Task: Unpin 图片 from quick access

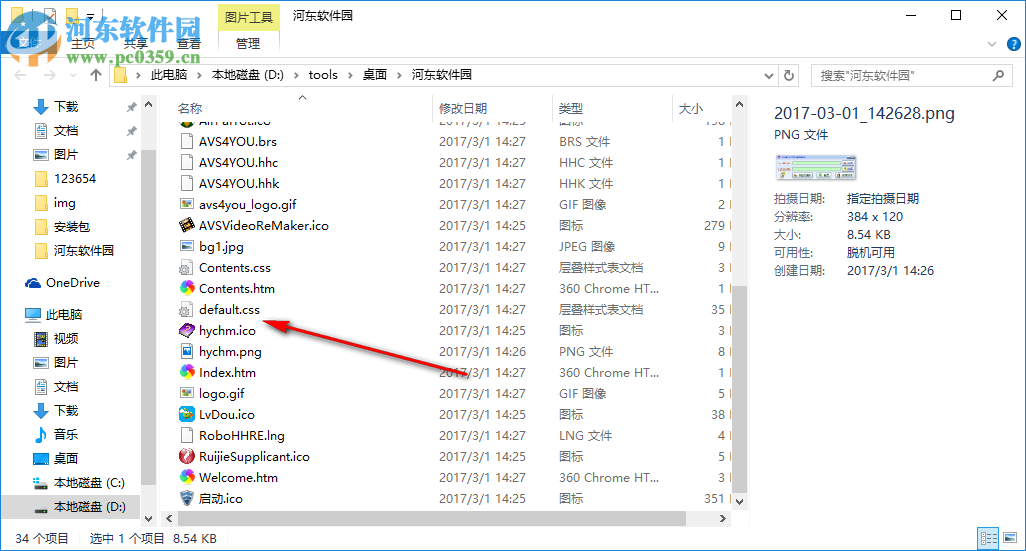Action: [132, 155]
